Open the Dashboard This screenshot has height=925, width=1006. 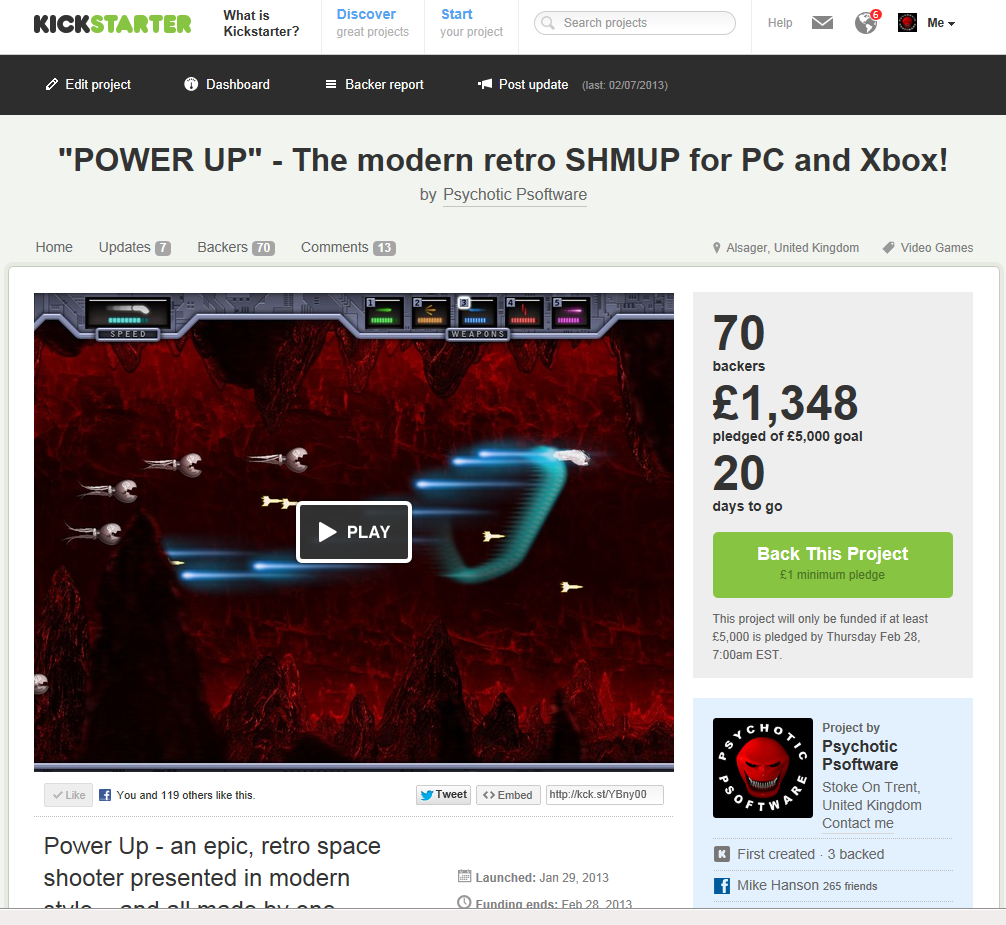pos(227,85)
